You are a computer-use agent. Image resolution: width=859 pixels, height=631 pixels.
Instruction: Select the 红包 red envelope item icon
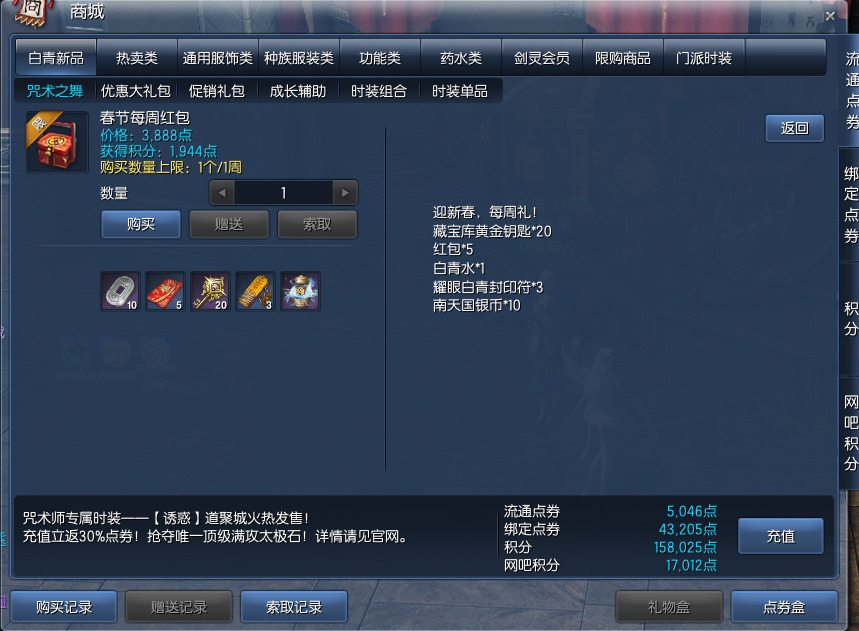click(x=165, y=291)
